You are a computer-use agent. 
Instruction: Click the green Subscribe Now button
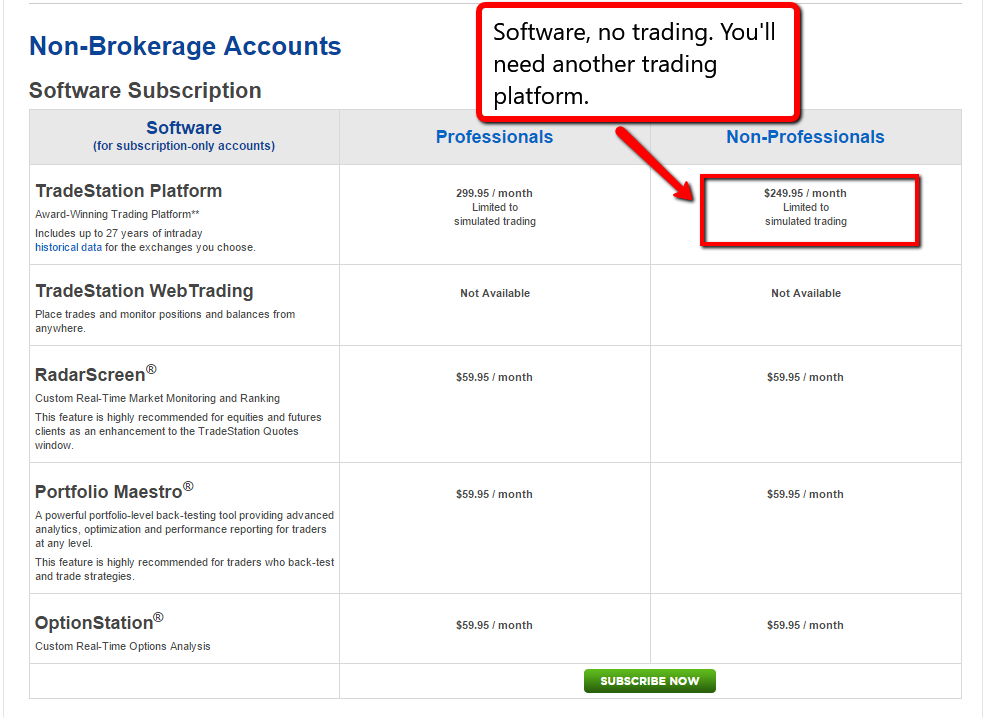coord(649,681)
